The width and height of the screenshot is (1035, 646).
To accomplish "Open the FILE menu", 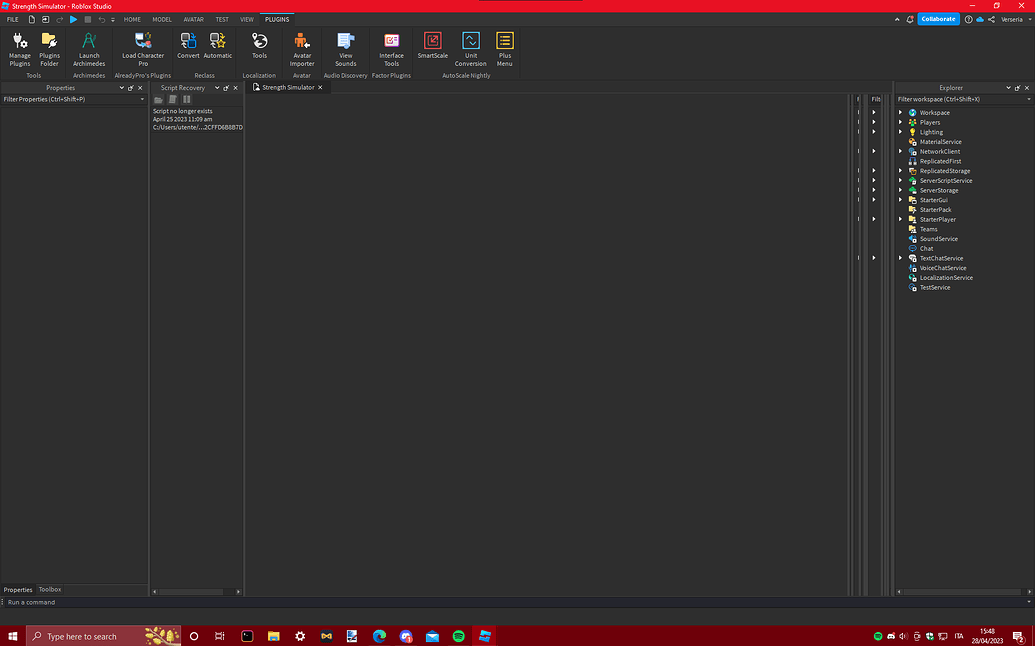I will pyautogui.click(x=12, y=18).
